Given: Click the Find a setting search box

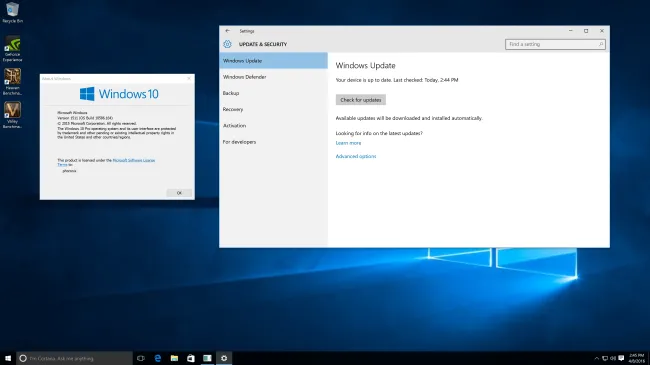Looking at the screenshot, I should tap(555, 44).
